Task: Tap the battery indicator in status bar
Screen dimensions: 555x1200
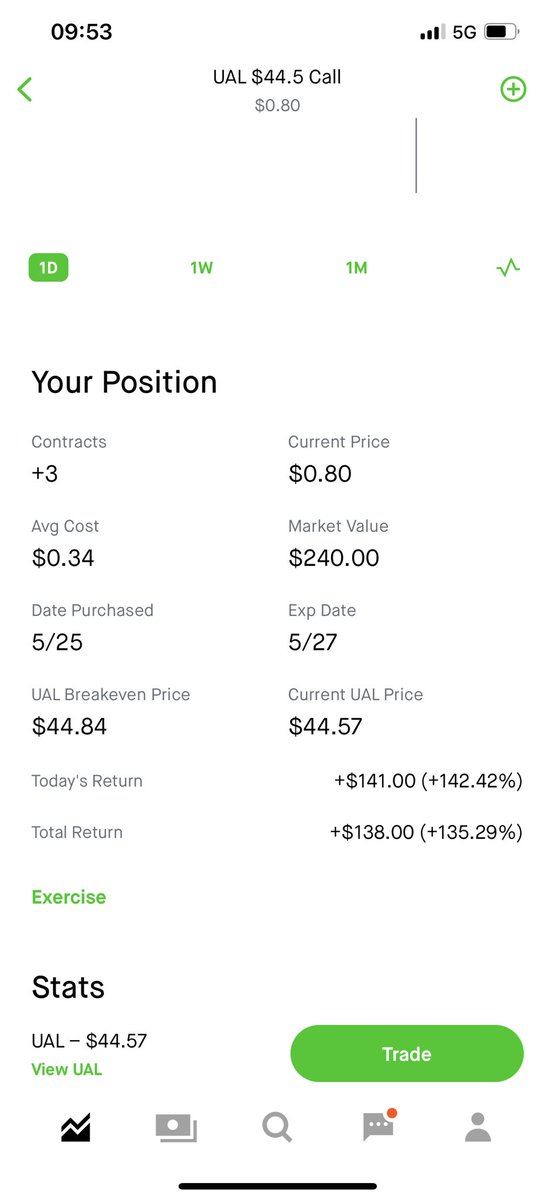Action: 500,32
